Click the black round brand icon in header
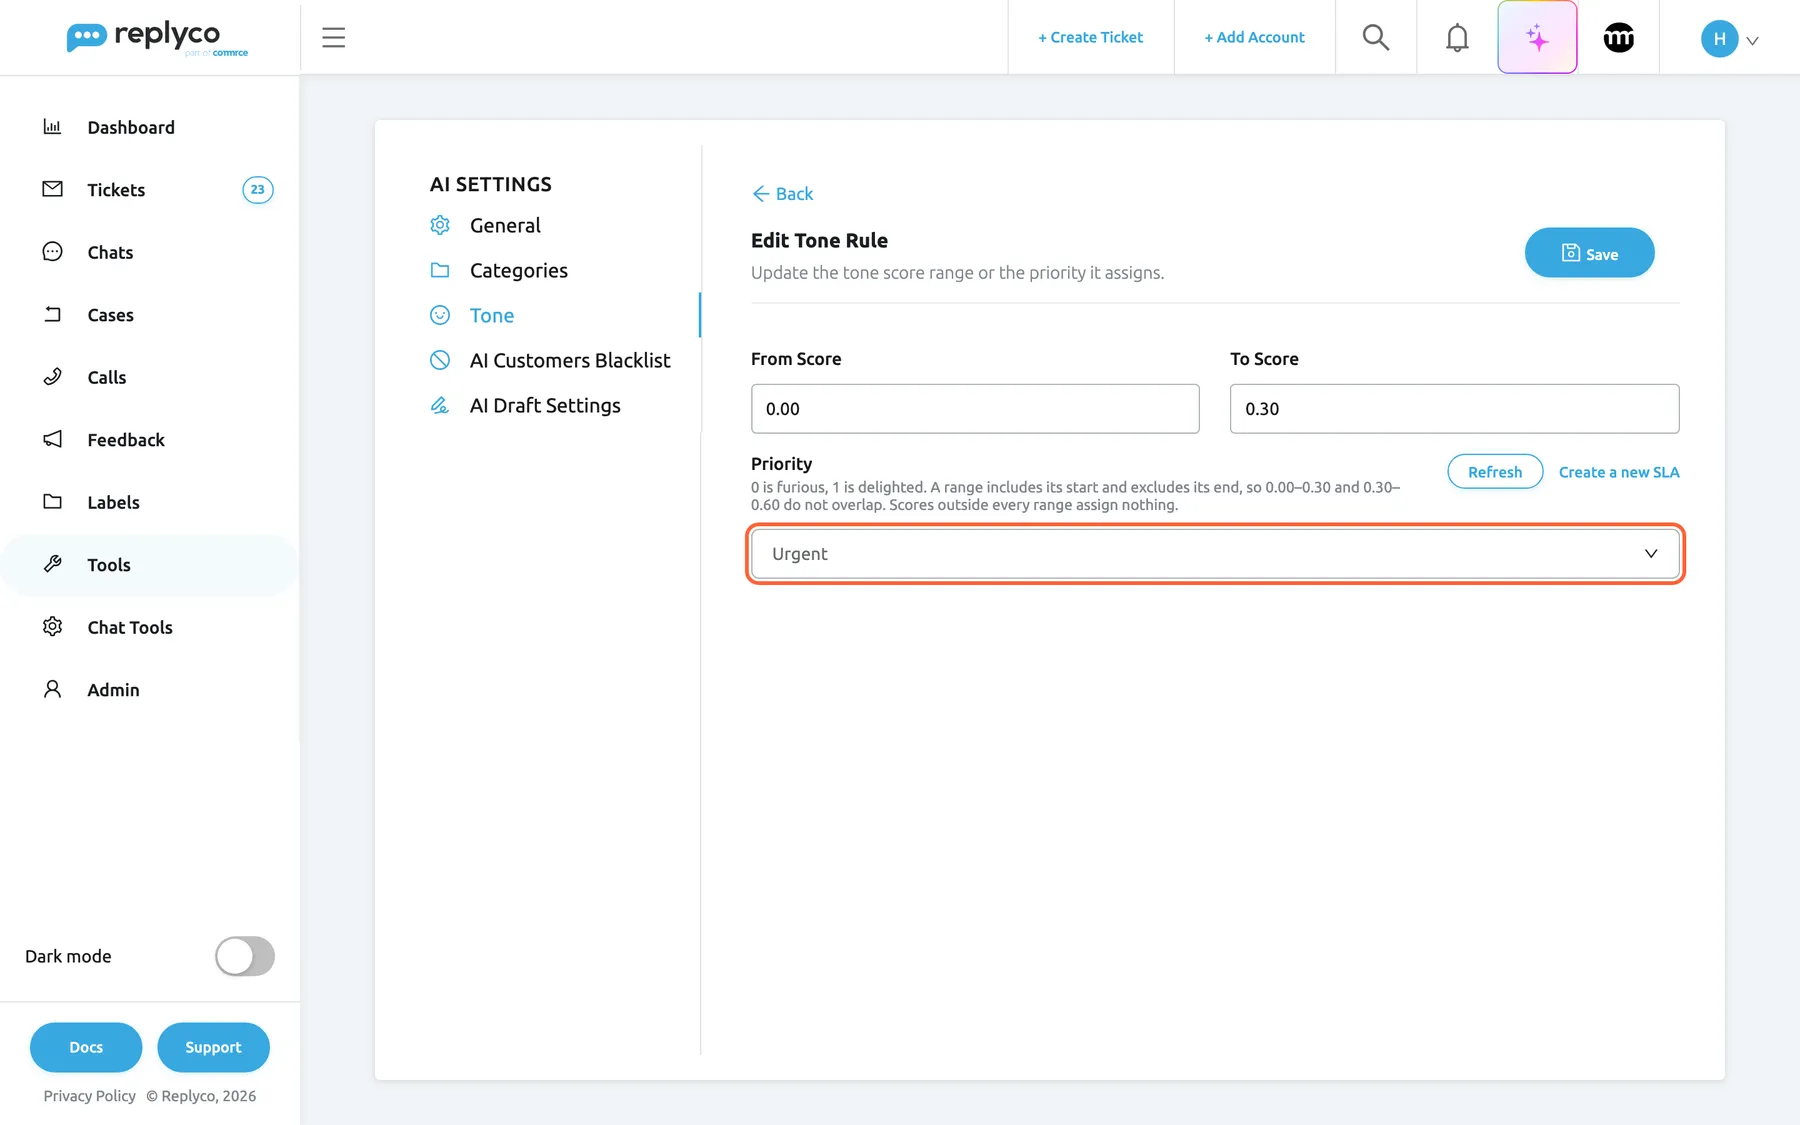1800x1125 pixels. 1619,38
